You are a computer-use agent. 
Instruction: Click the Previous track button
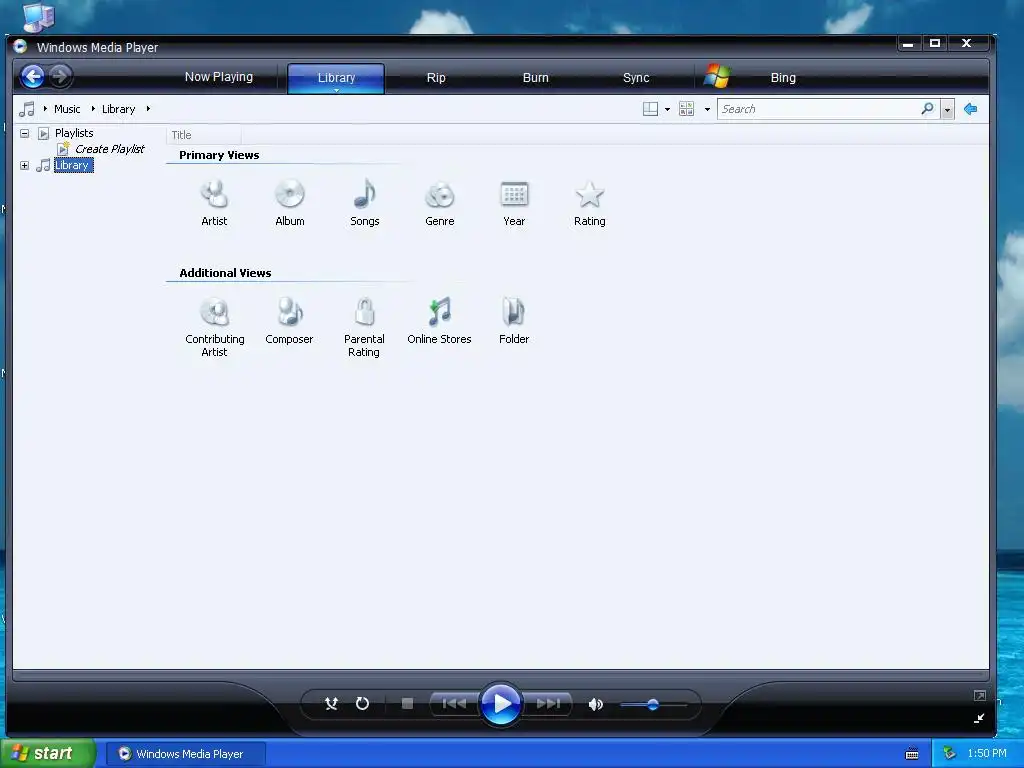pyautogui.click(x=455, y=703)
